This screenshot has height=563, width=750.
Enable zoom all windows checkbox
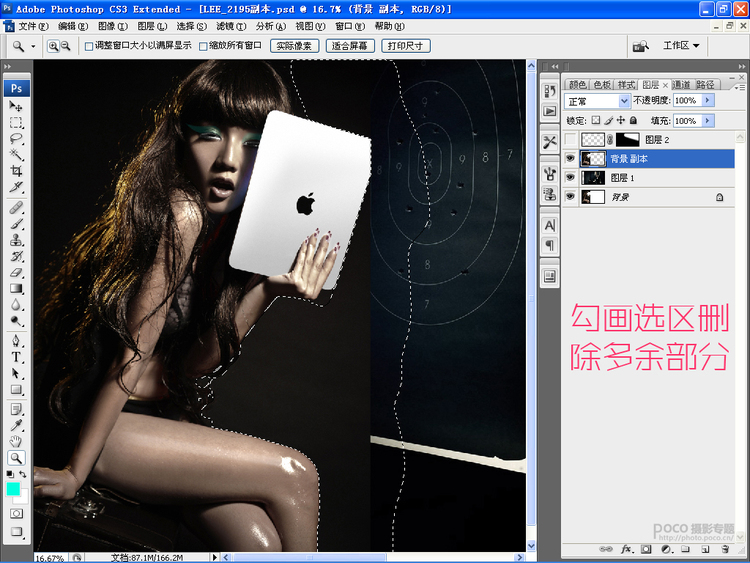[203, 46]
